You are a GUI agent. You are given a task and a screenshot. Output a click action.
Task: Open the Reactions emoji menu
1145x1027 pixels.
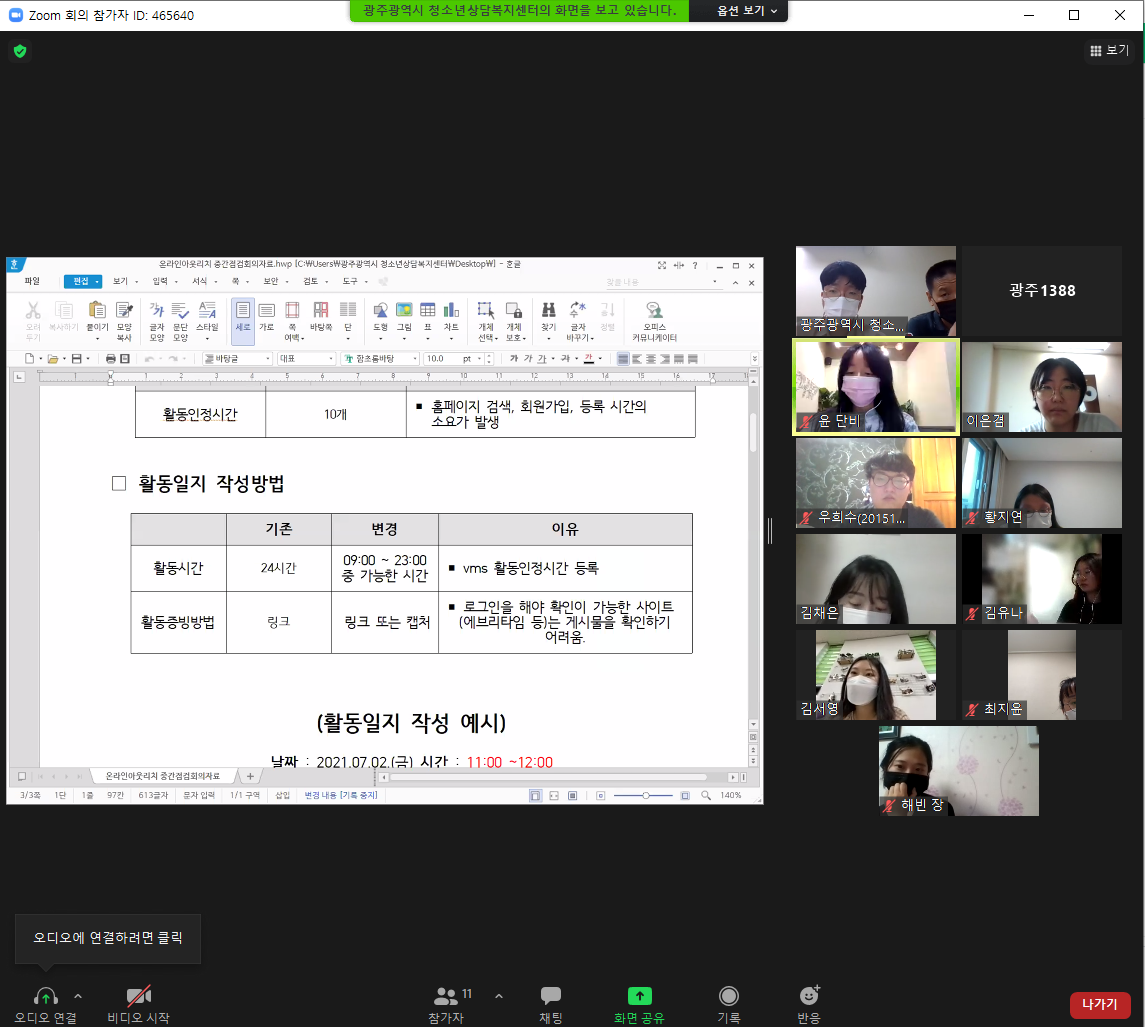pyautogui.click(x=809, y=996)
